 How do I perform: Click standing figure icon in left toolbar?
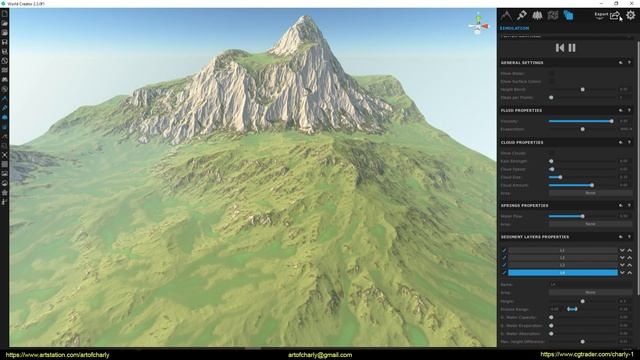4,202
